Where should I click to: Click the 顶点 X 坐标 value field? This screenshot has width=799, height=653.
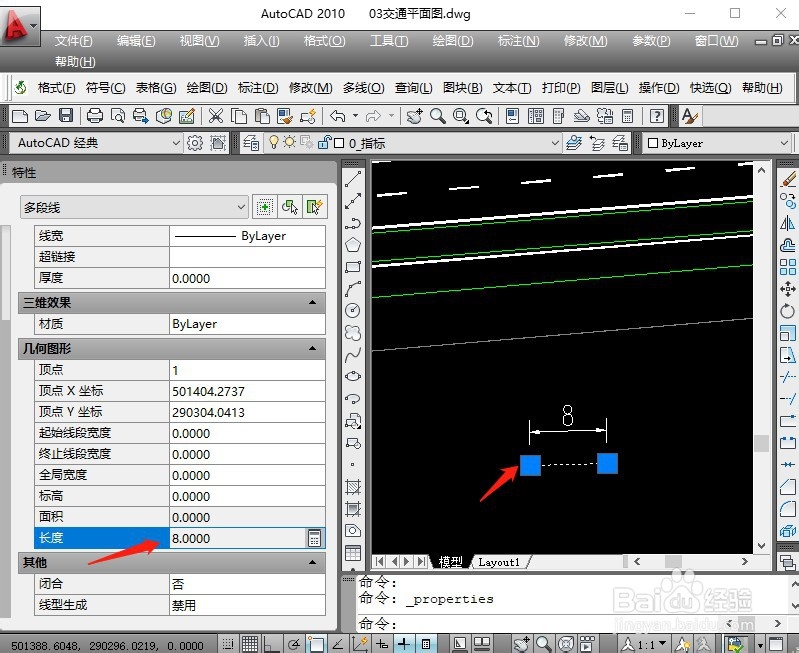247,391
